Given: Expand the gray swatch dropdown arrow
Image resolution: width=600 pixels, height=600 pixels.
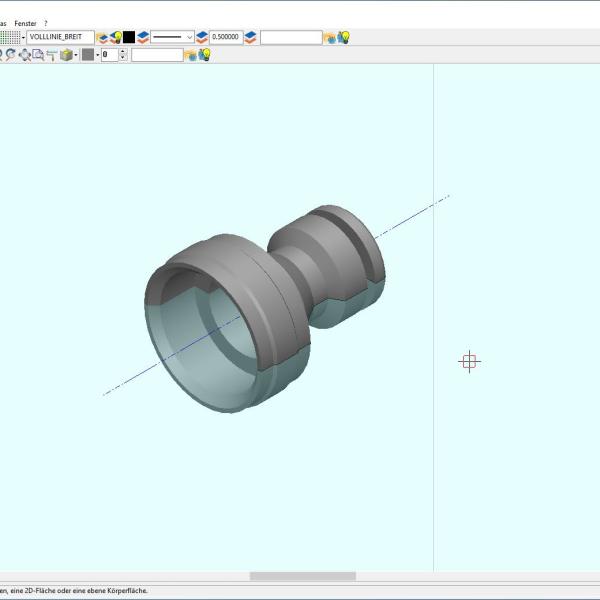Looking at the screenshot, I should 98,55.
